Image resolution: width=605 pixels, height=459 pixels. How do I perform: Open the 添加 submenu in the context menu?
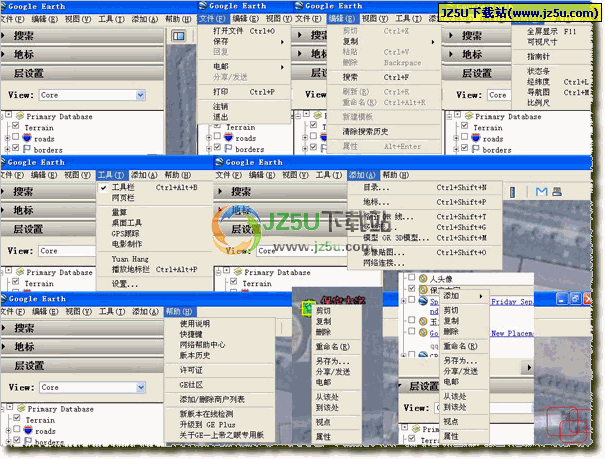tap(463, 296)
